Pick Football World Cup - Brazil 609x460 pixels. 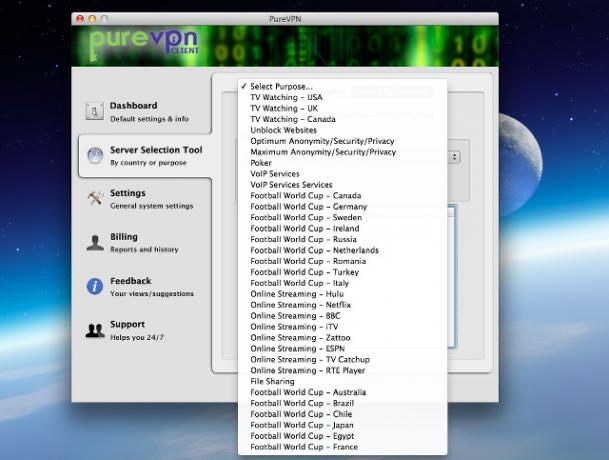pyautogui.click(x=343, y=403)
